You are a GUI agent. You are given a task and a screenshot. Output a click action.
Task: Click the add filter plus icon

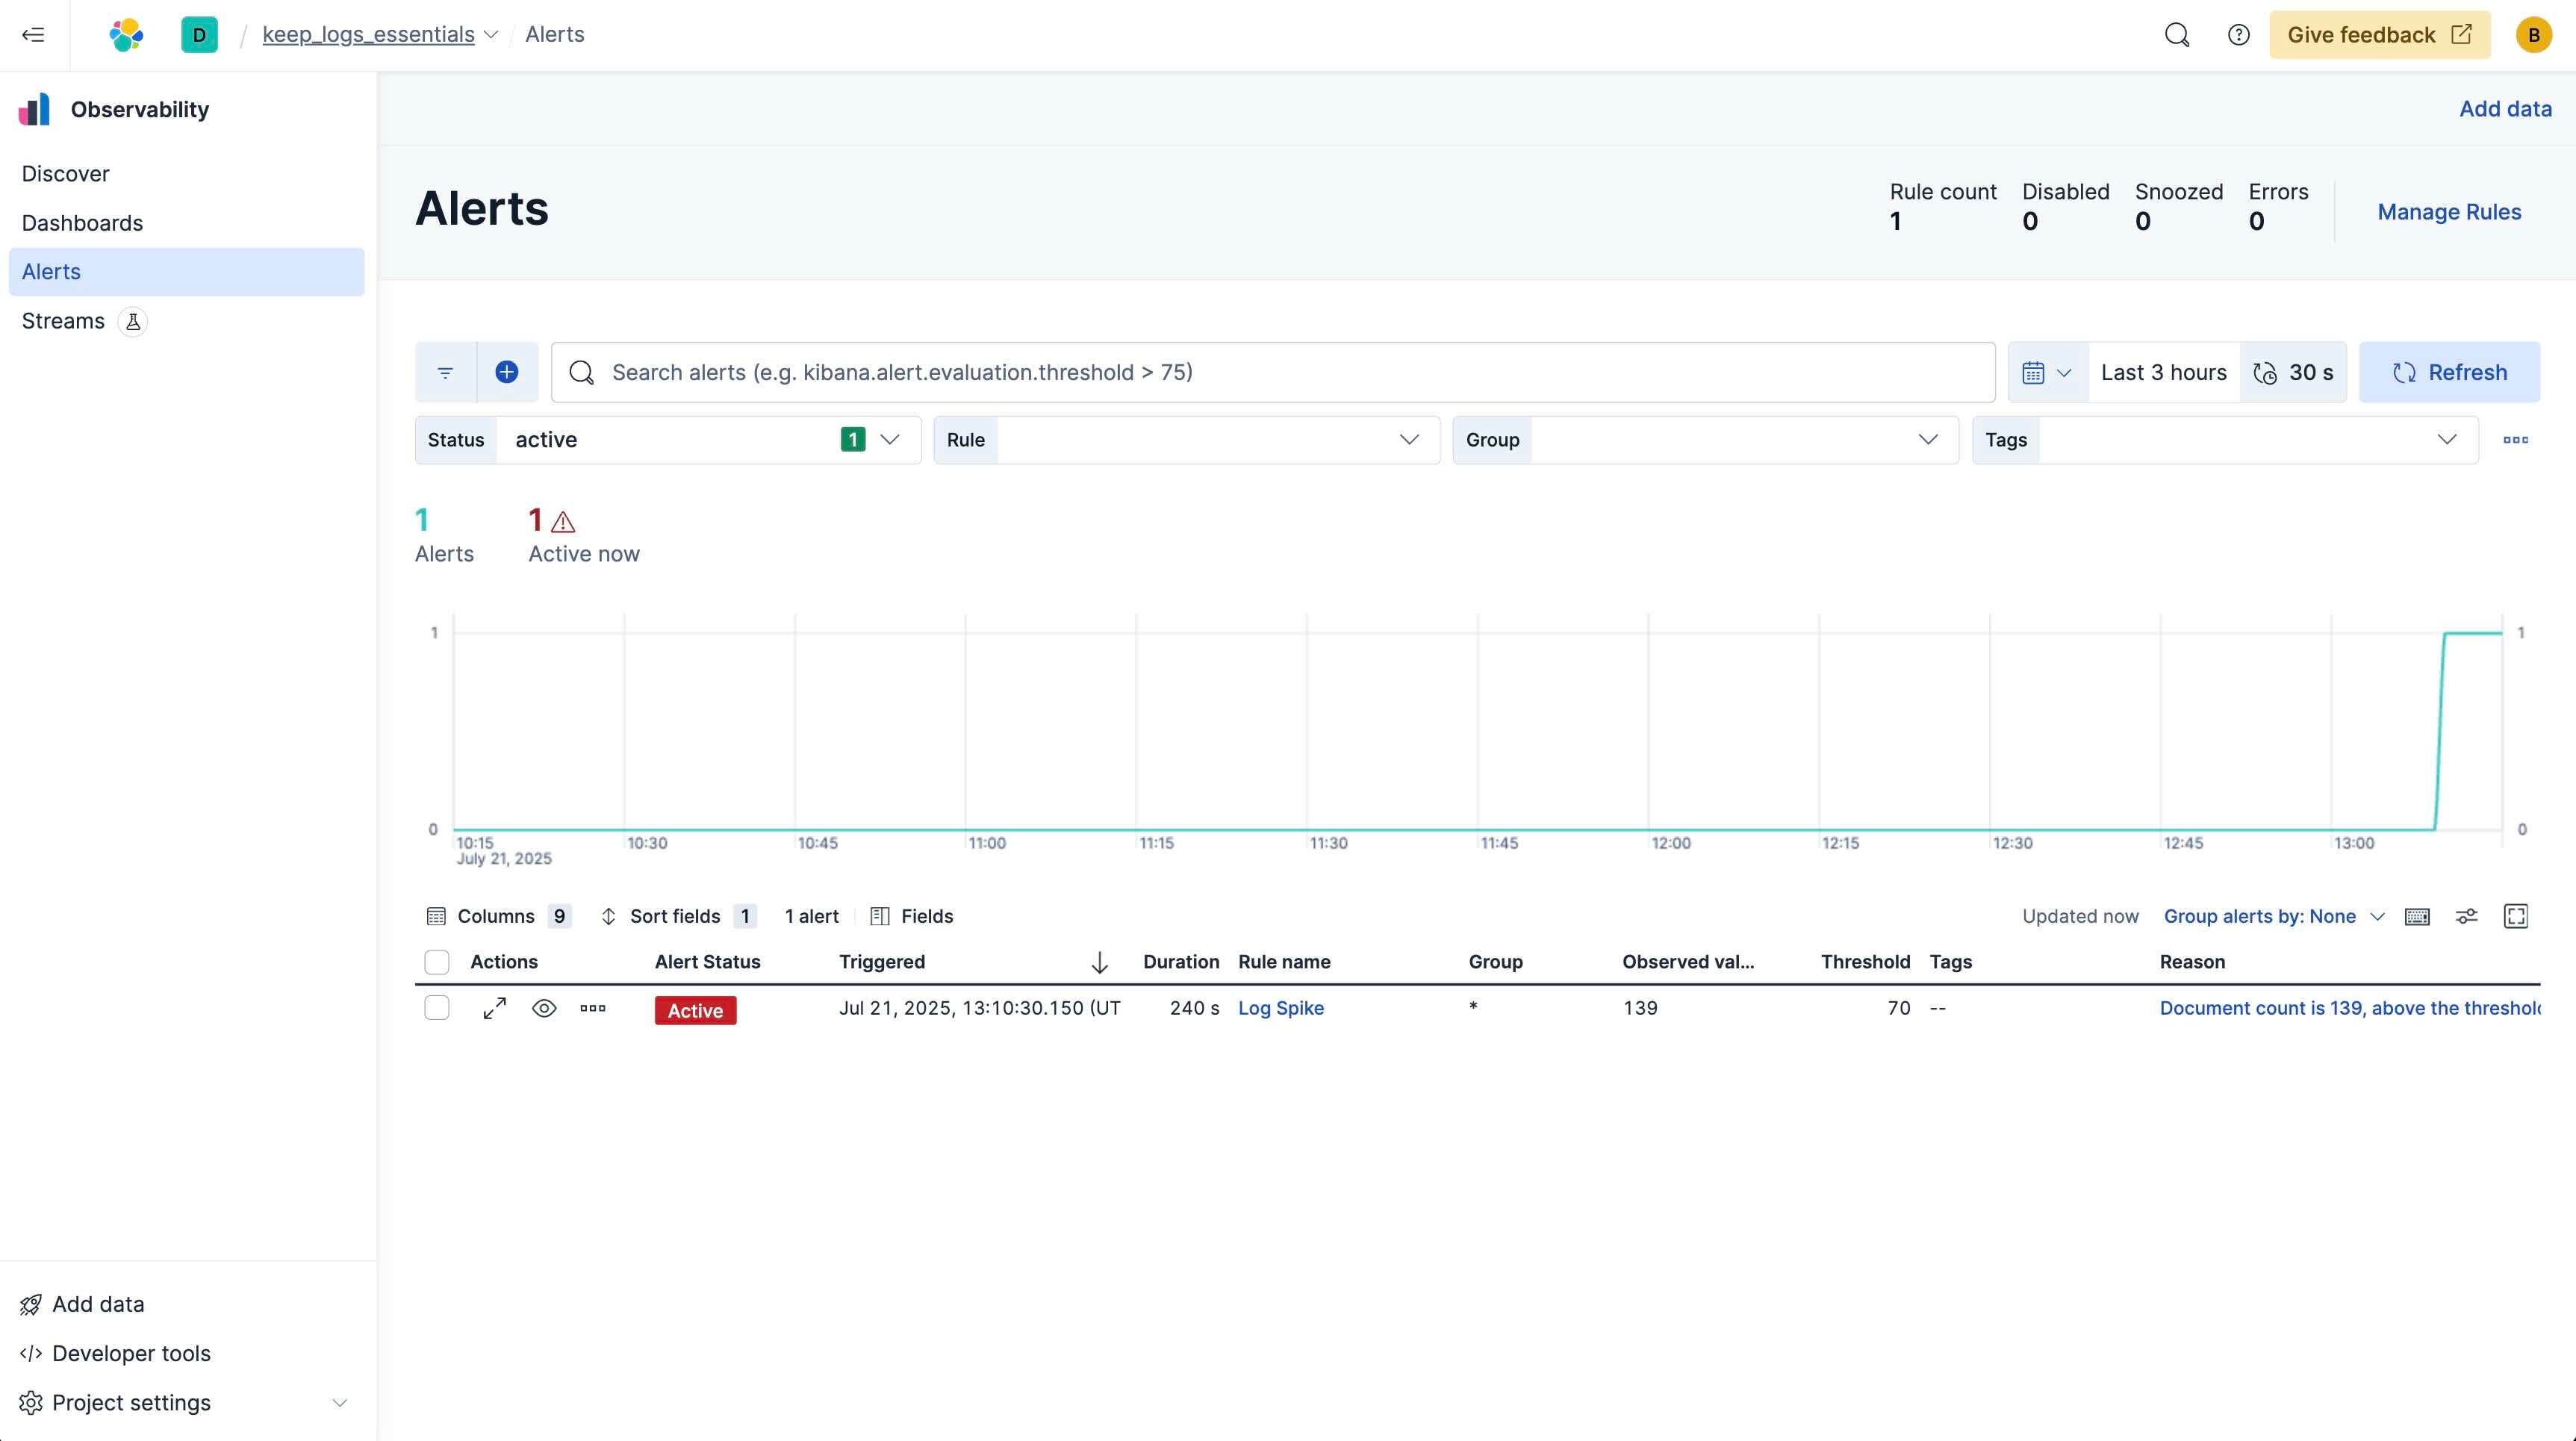point(507,372)
